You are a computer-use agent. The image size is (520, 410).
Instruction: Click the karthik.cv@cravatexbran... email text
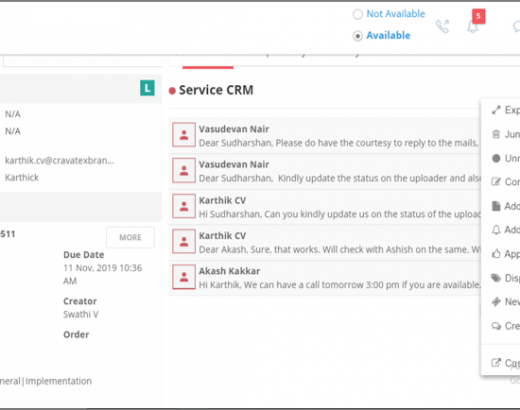click(x=59, y=161)
